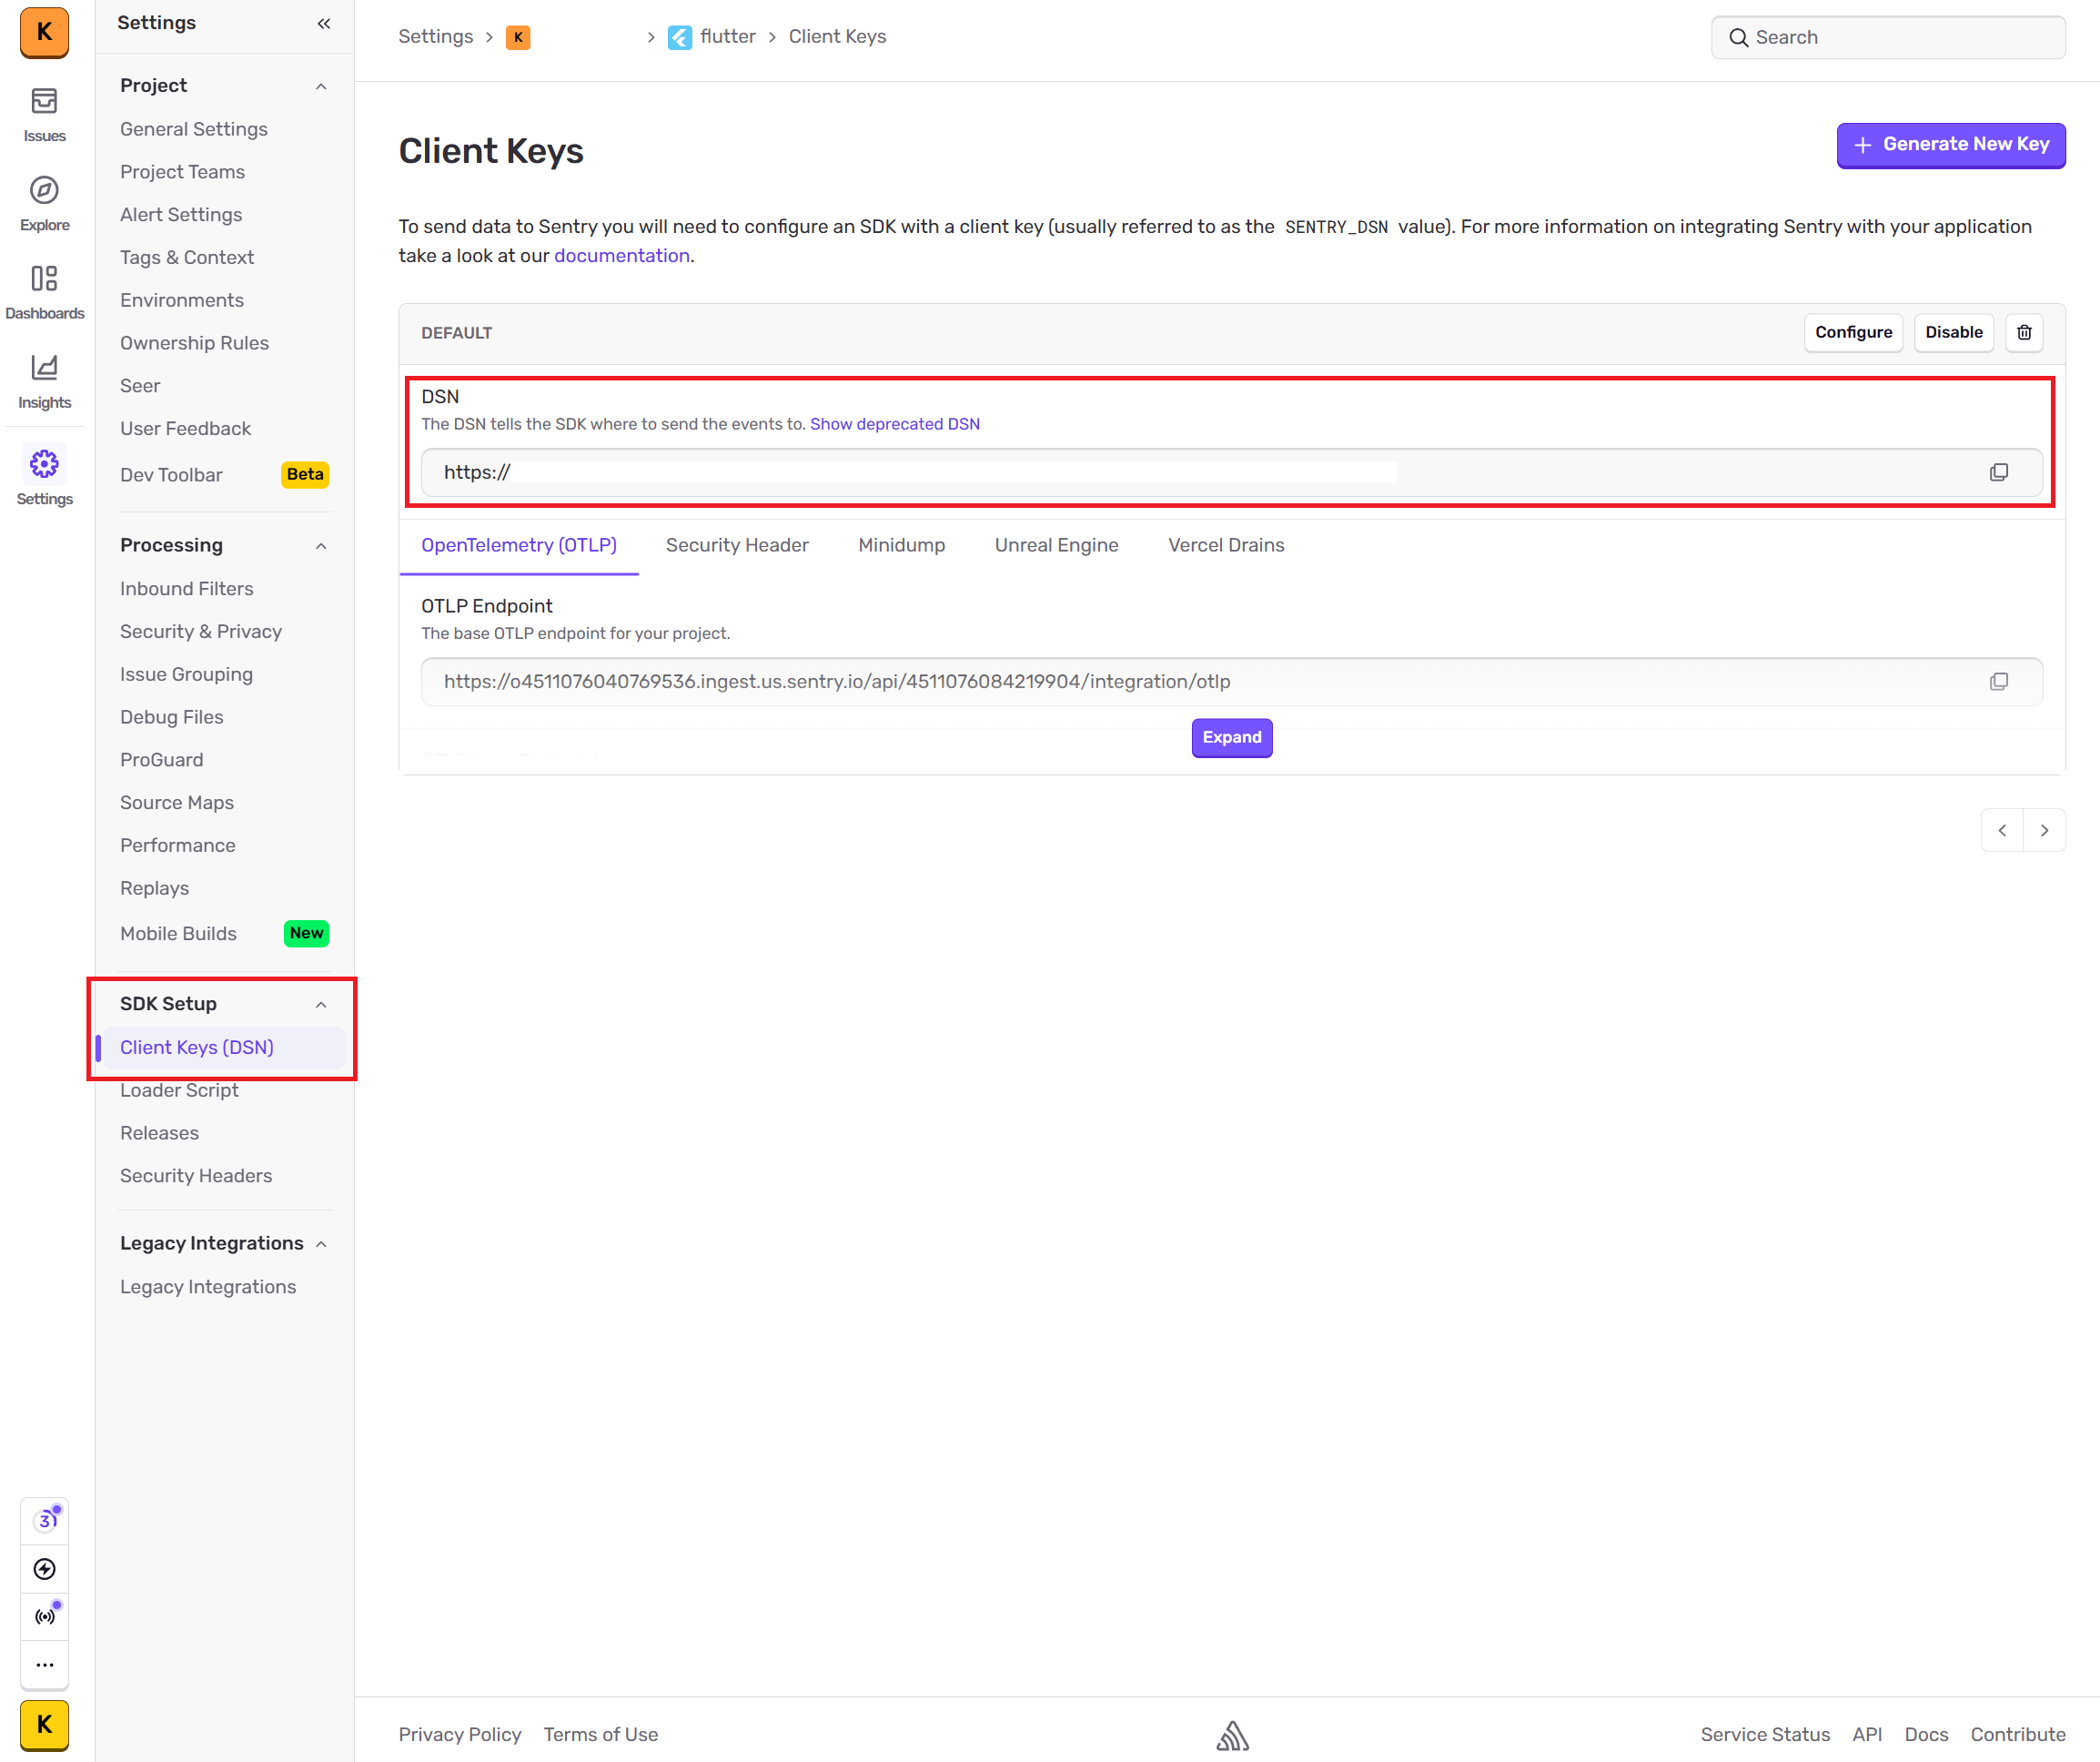Open Loader Script
Viewport: 2100px width, 1762px height.
click(x=179, y=1091)
